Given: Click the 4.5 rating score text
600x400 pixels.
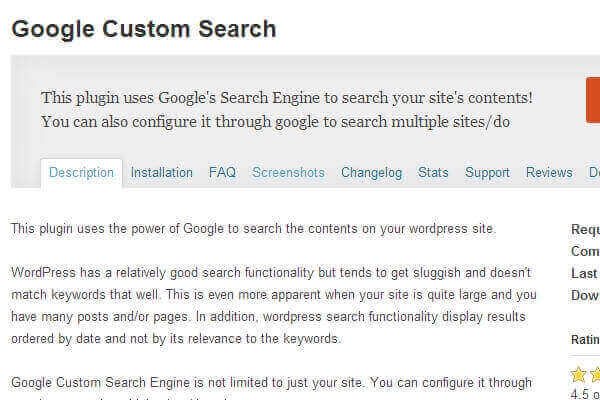Looking at the screenshot, I should (x=585, y=395).
